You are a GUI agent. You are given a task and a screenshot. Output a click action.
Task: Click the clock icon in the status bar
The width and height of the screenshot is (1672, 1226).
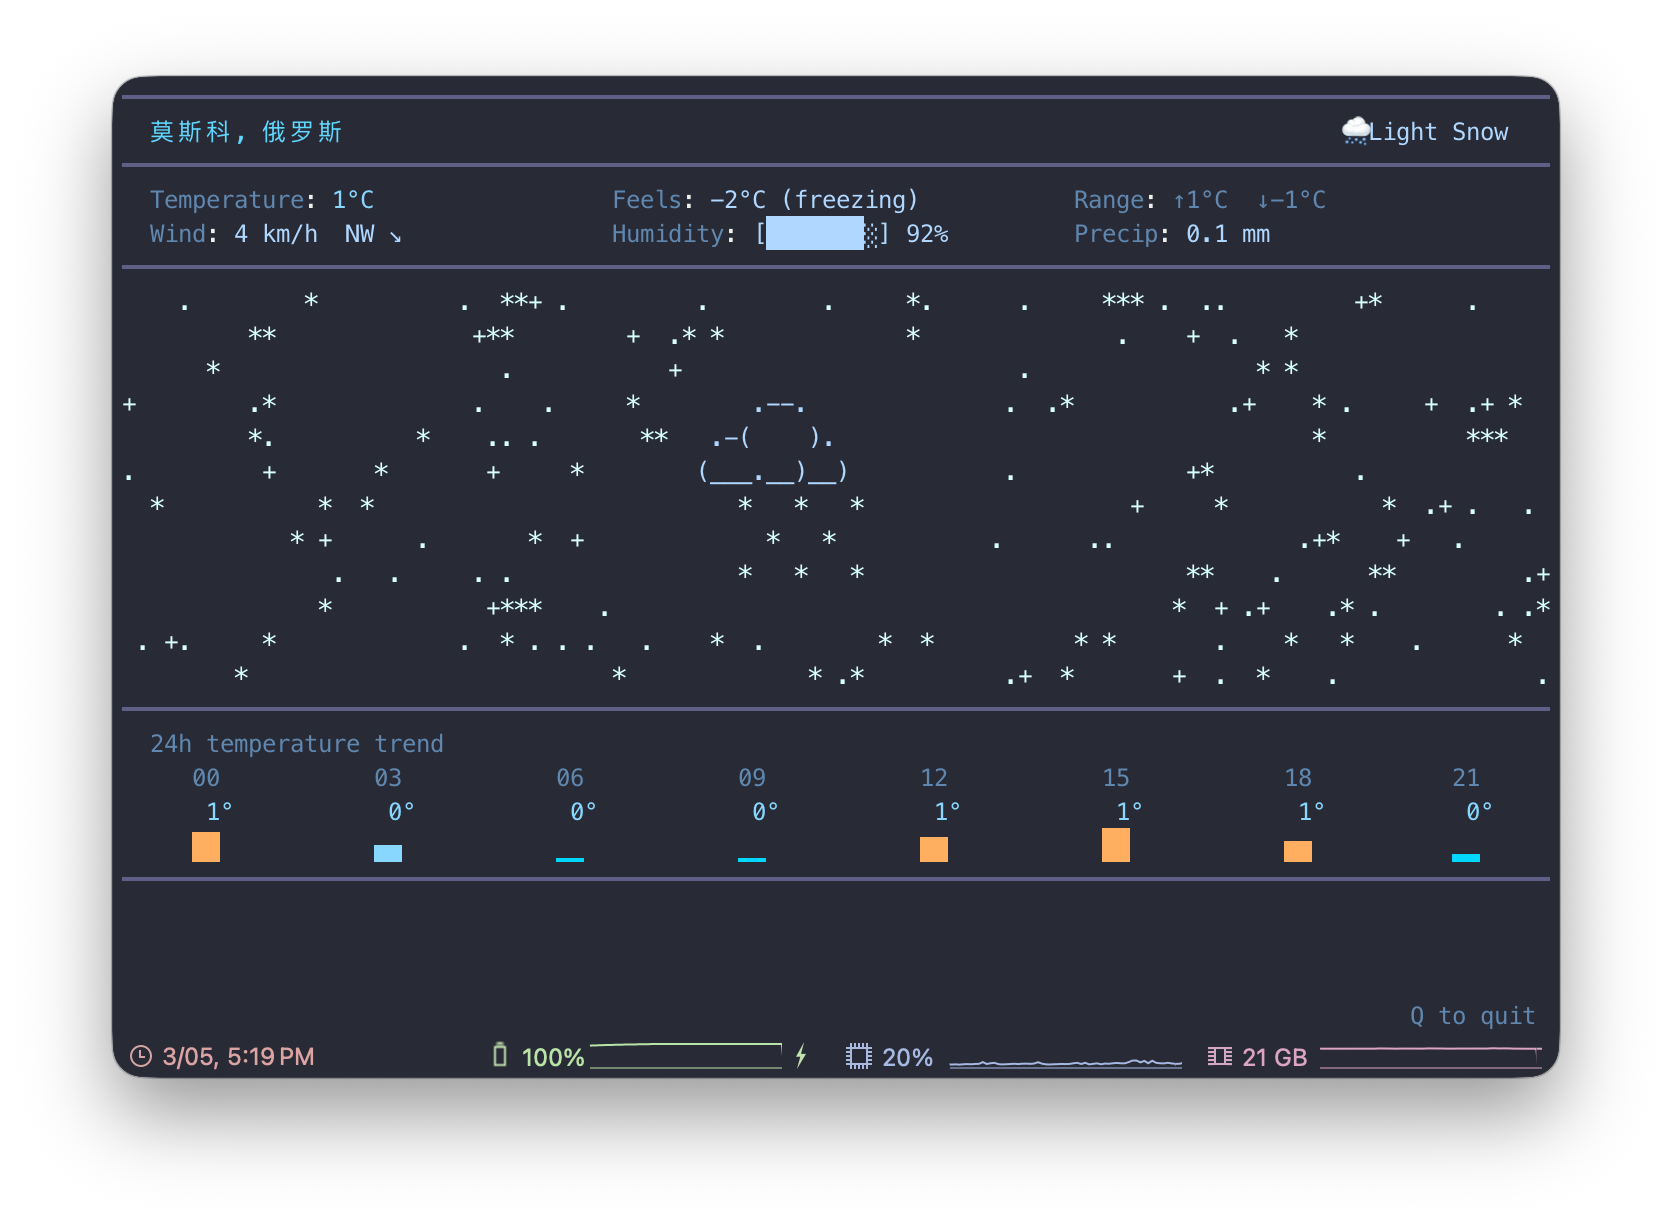click(141, 1056)
